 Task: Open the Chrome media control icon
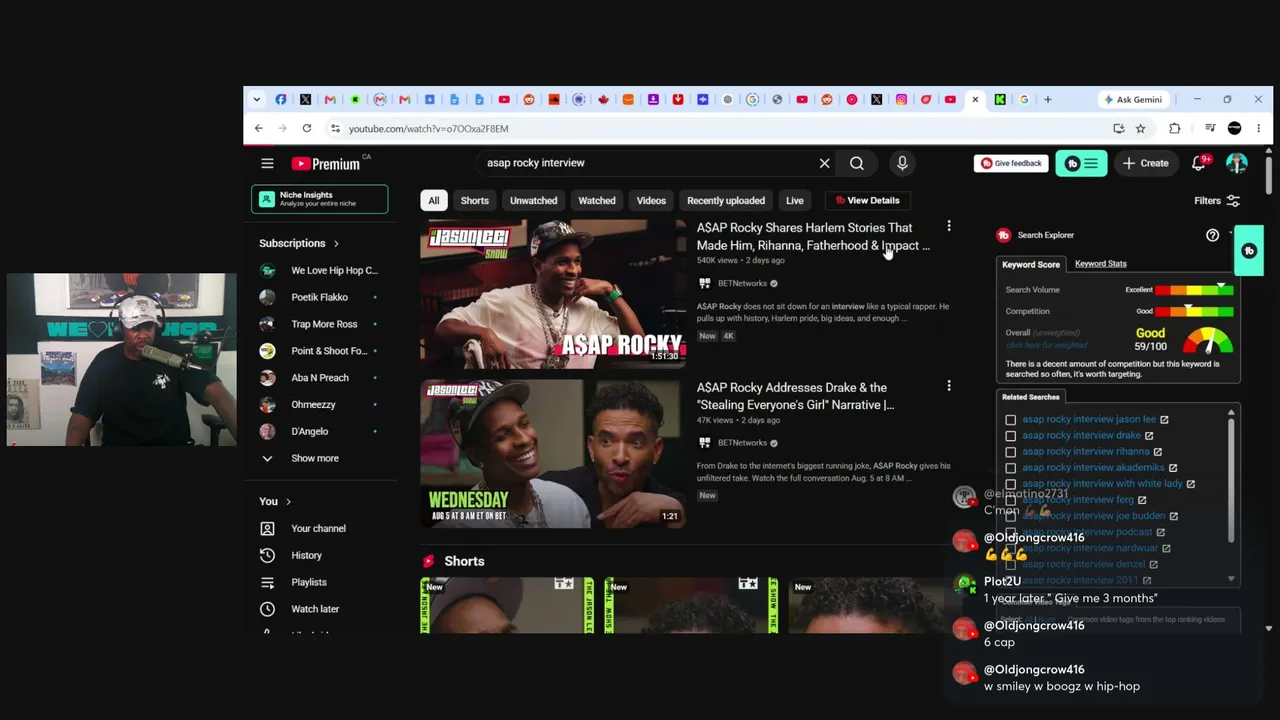click(1210, 128)
